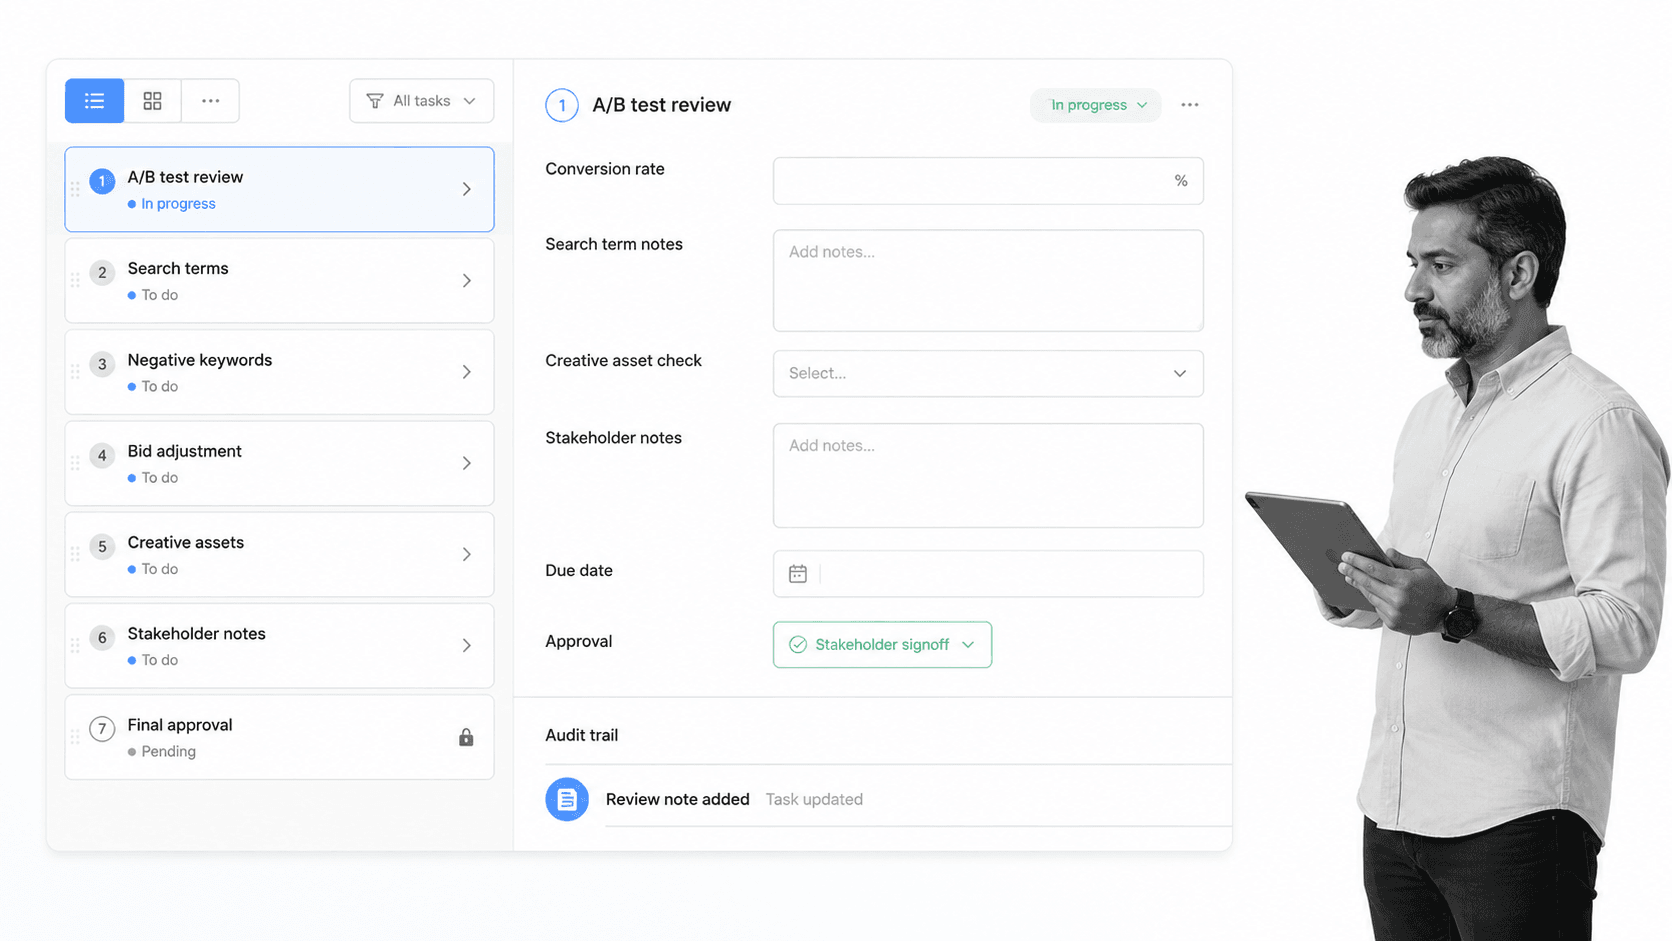
Task: Expand chevron on Search terms row
Action: 466,281
